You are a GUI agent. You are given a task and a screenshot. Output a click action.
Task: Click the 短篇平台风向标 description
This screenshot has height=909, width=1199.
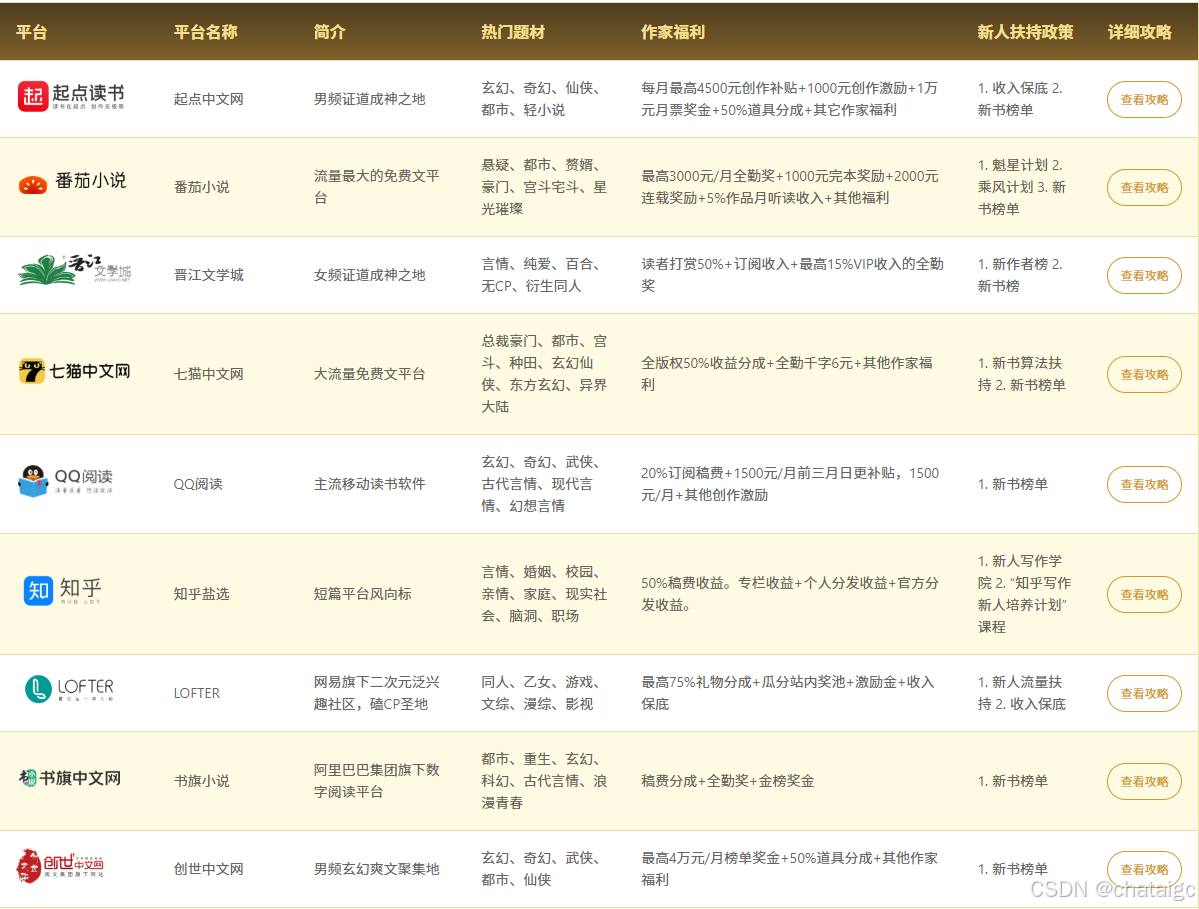point(362,595)
